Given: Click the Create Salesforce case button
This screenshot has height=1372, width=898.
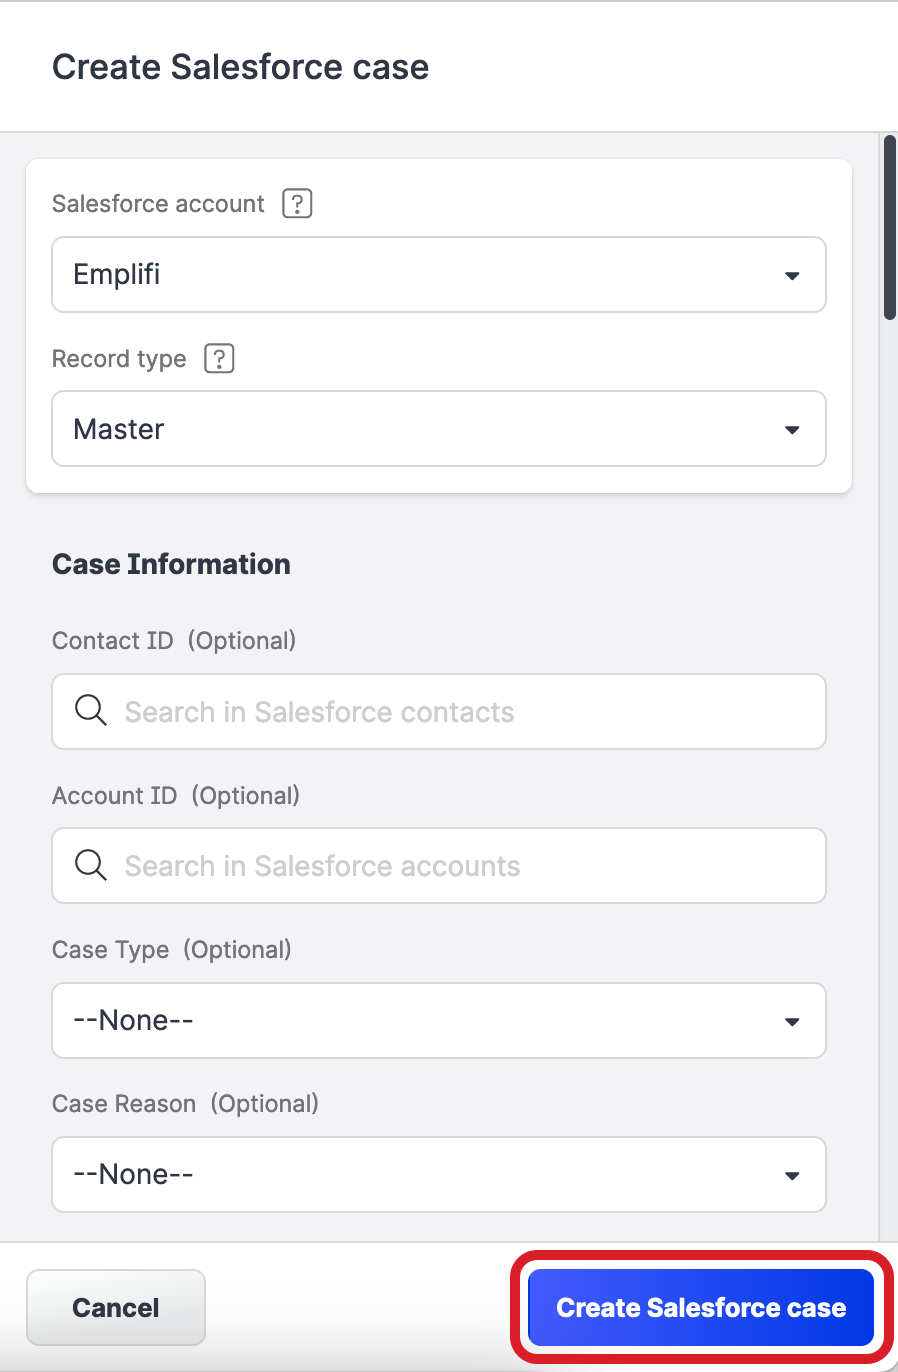Looking at the screenshot, I should (x=699, y=1307).
